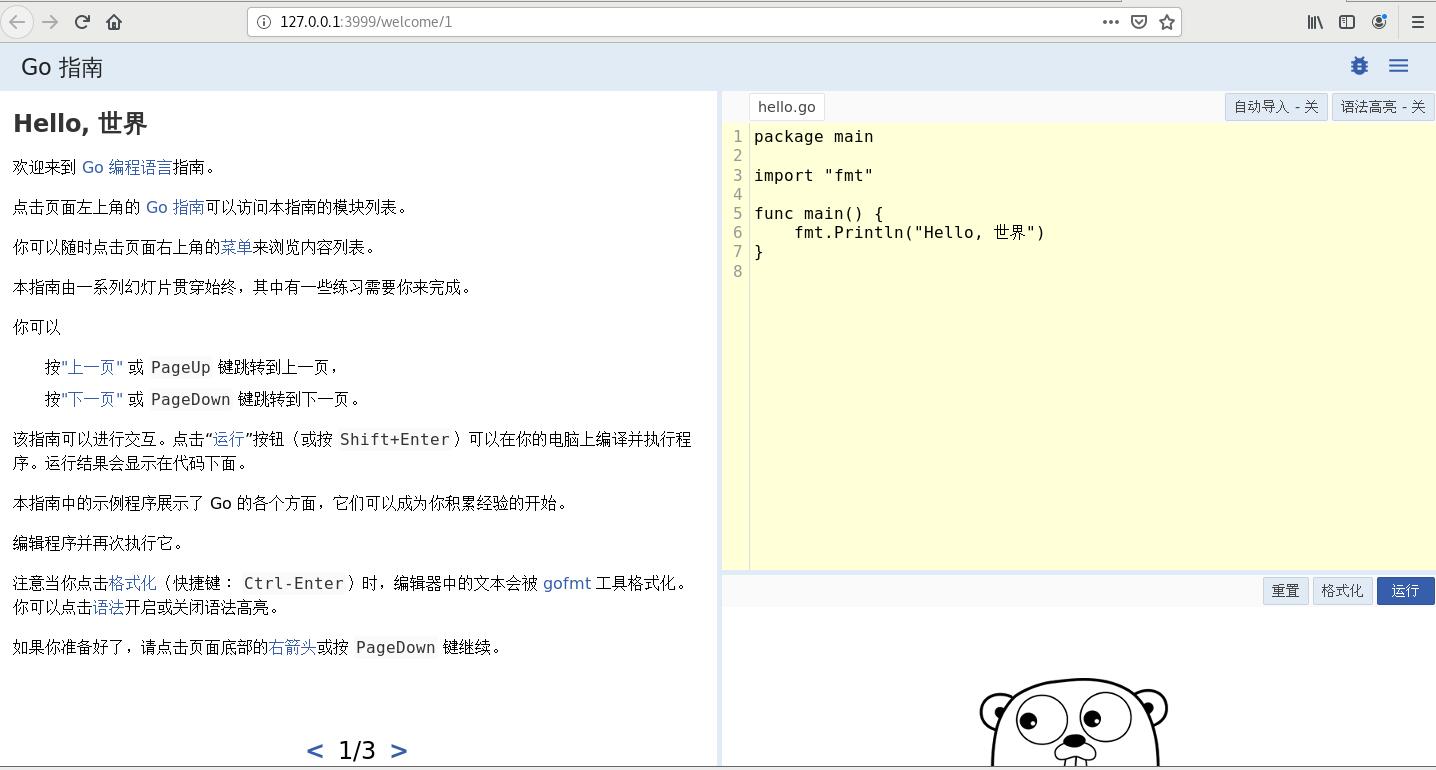Open page actions three-dot menu

1110,21
